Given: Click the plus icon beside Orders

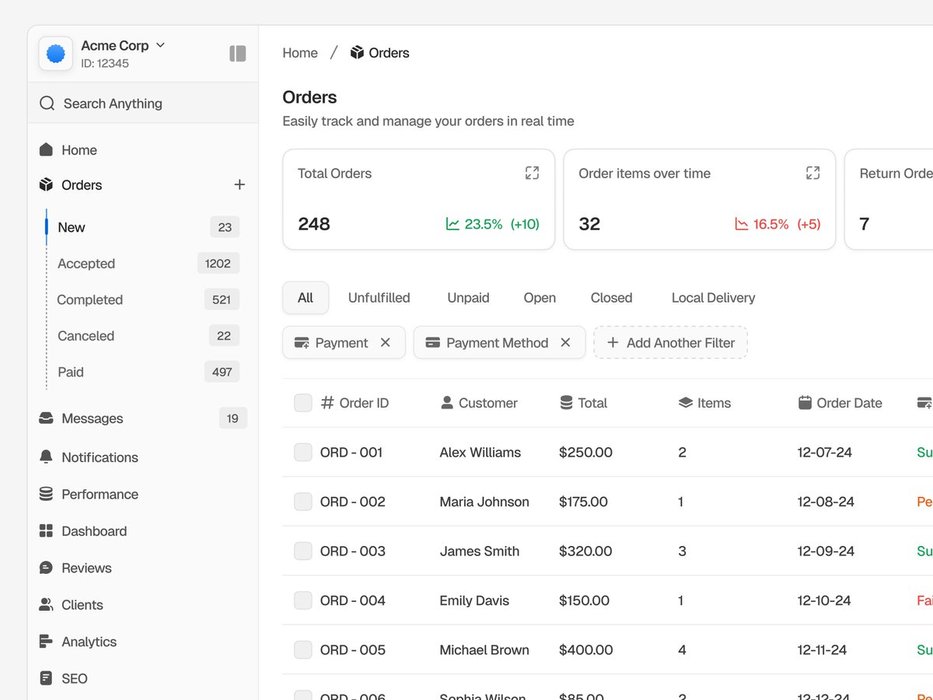Looking at the screenshot, I should point(239,185).
